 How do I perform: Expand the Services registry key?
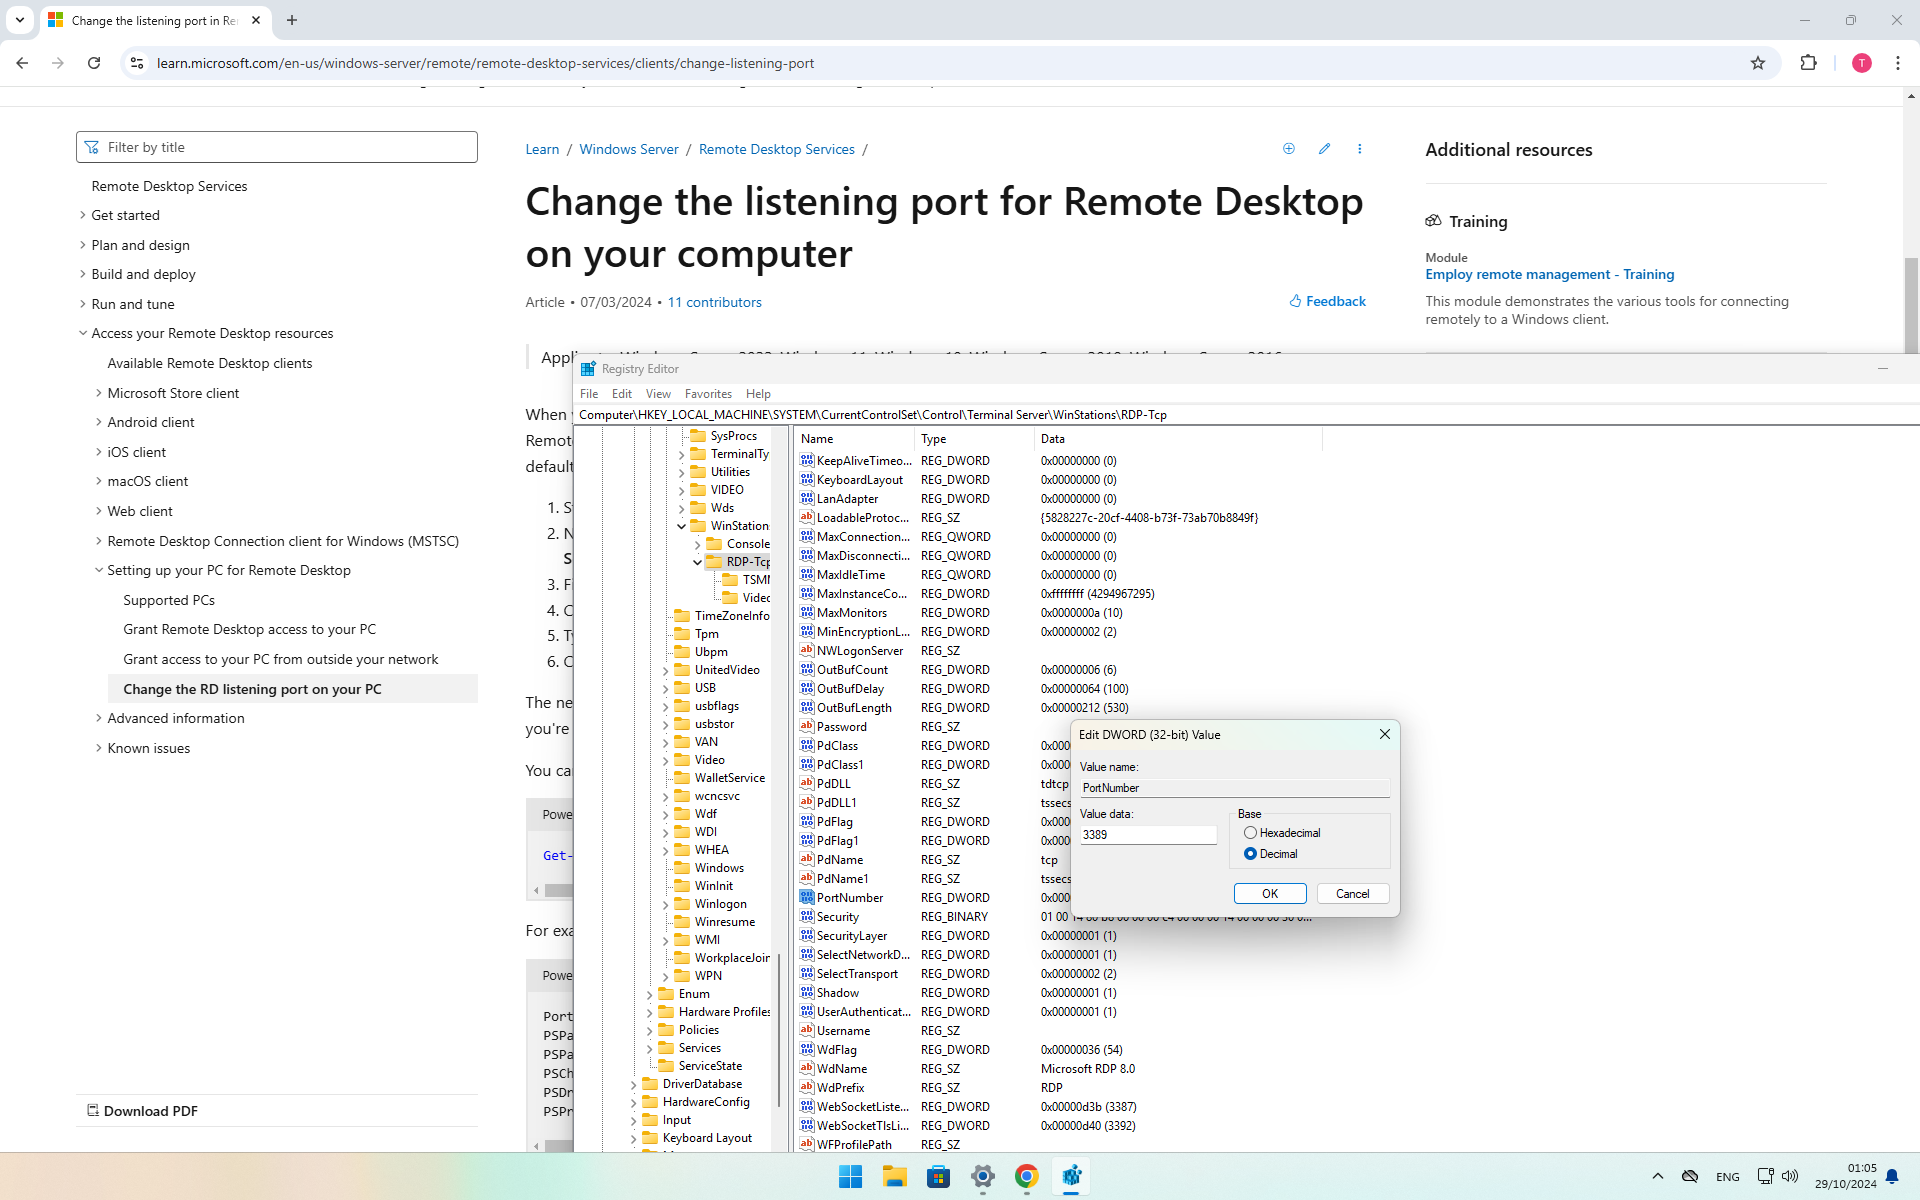tap(650, 1048)
